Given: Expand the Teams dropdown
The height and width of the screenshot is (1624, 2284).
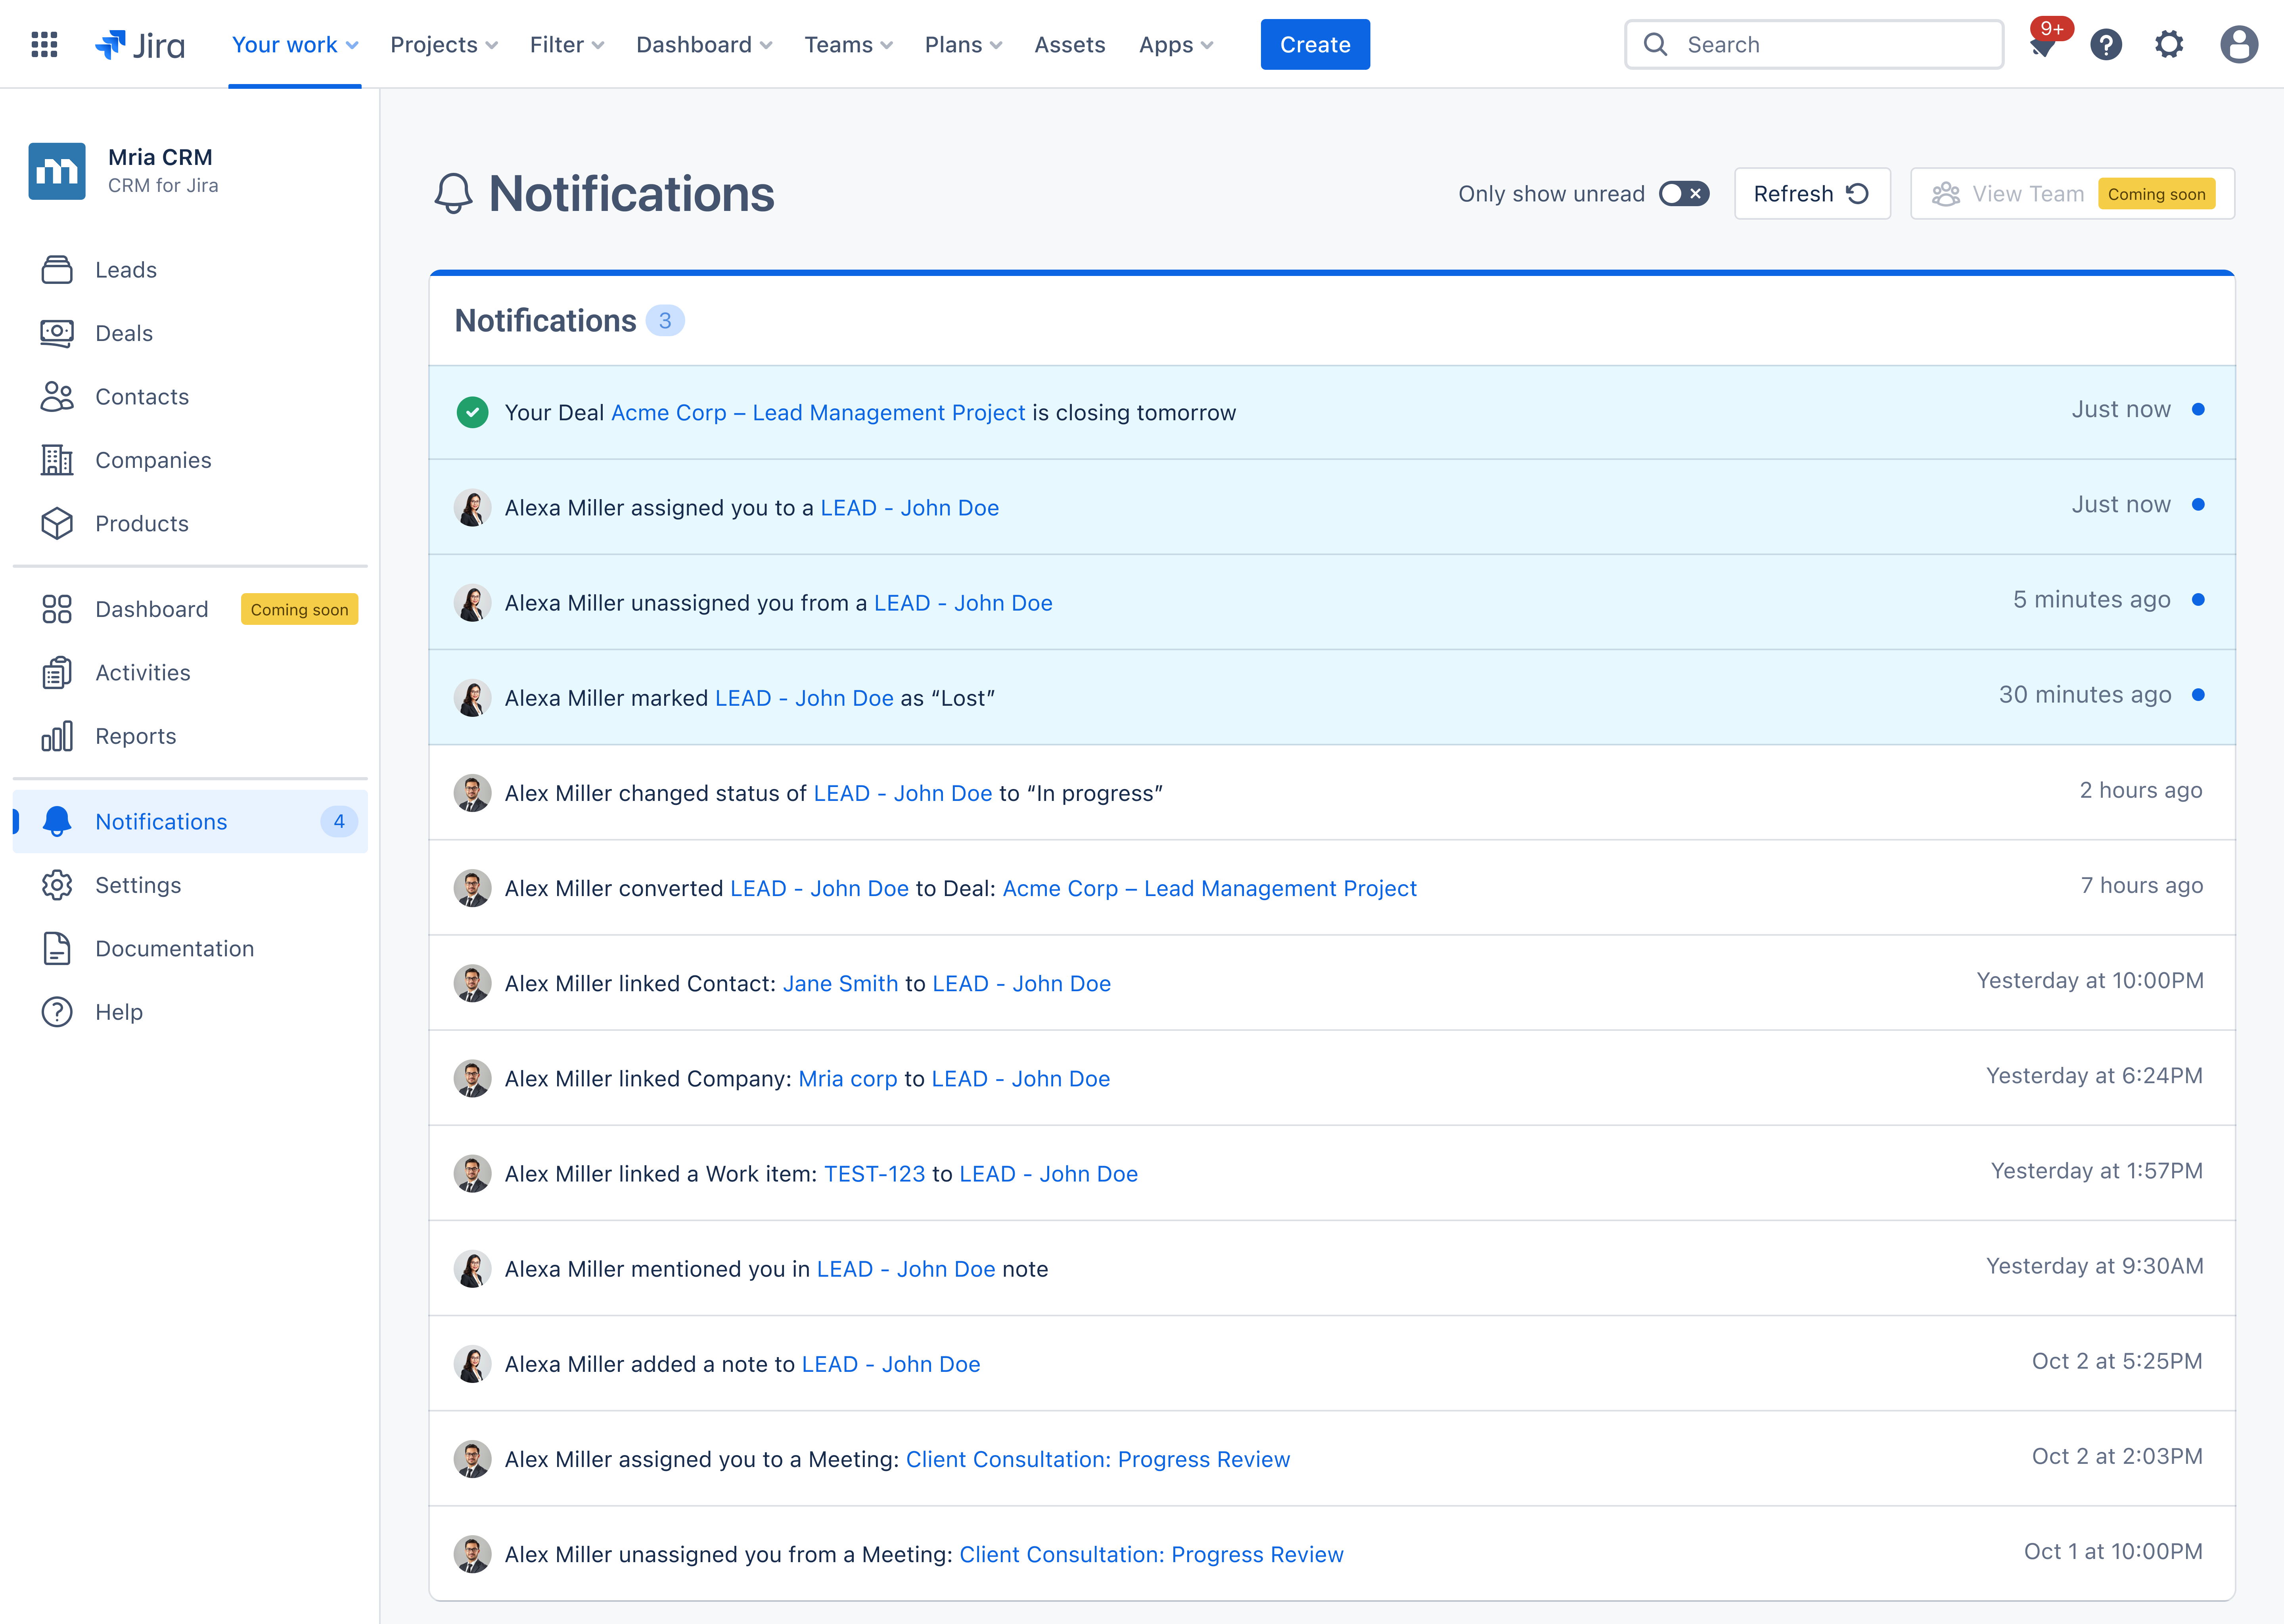Looking at the screenshot, I should [x=849, y=45].
